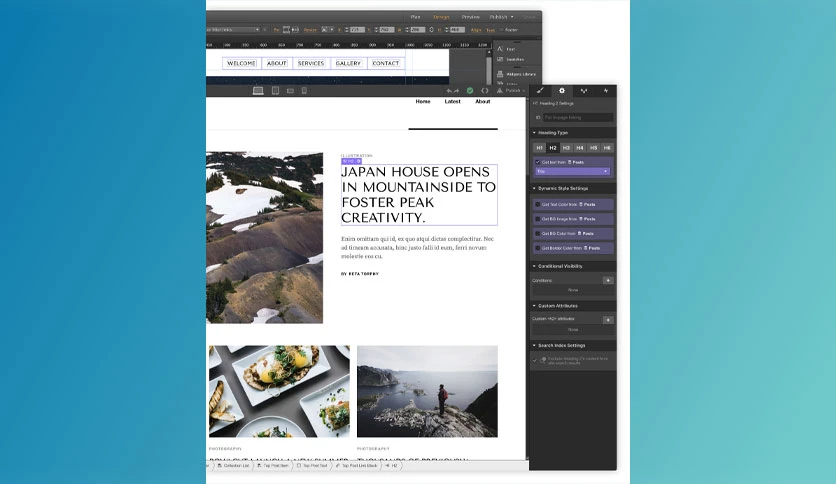The width and height of the screenshot is (836, 484).
Task: Select the ABOUT menu item
Action: 277,63
